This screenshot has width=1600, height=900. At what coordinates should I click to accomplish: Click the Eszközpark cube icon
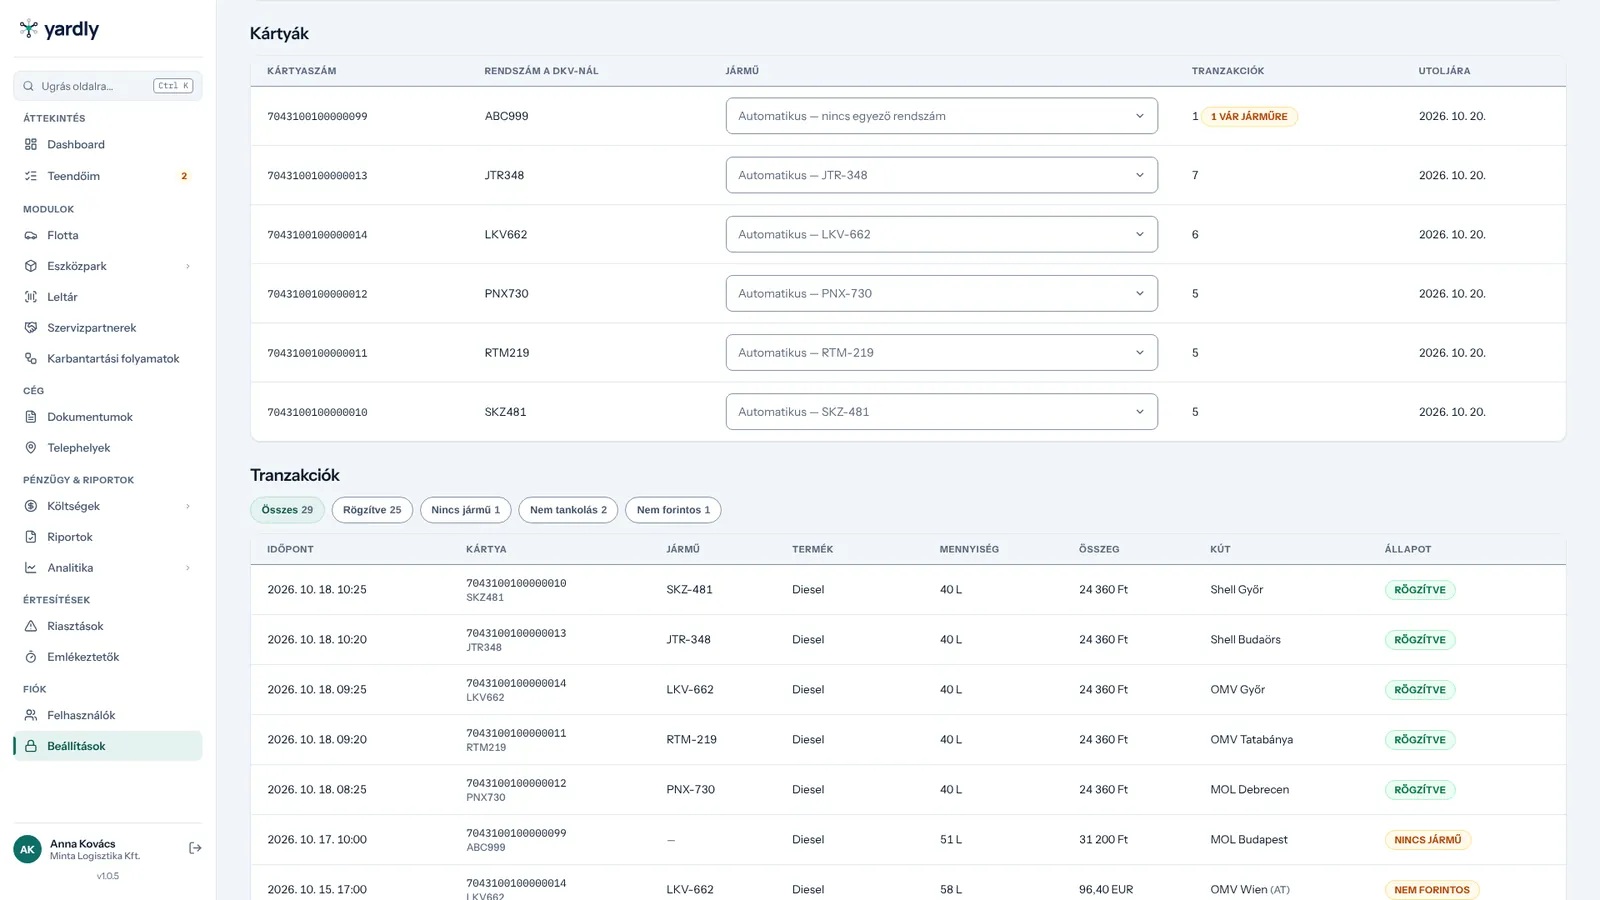tap(31, 266)
